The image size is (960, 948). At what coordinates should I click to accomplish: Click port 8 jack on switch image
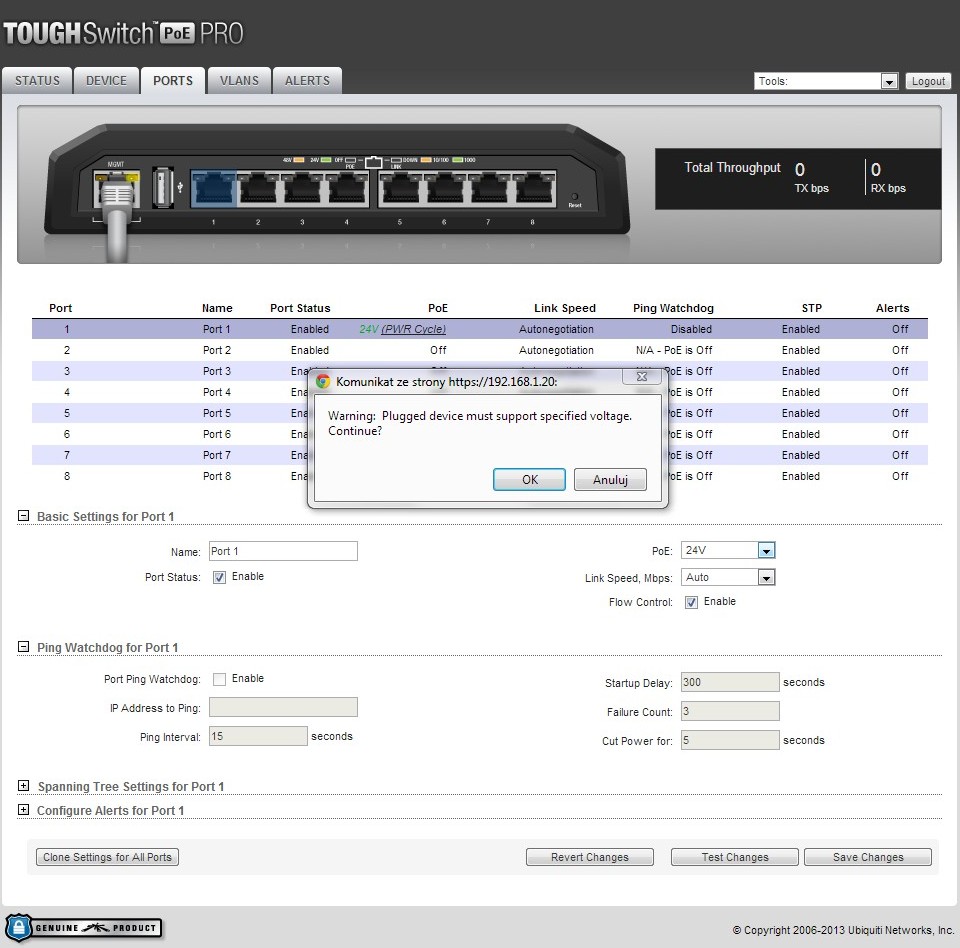[533, 189]
